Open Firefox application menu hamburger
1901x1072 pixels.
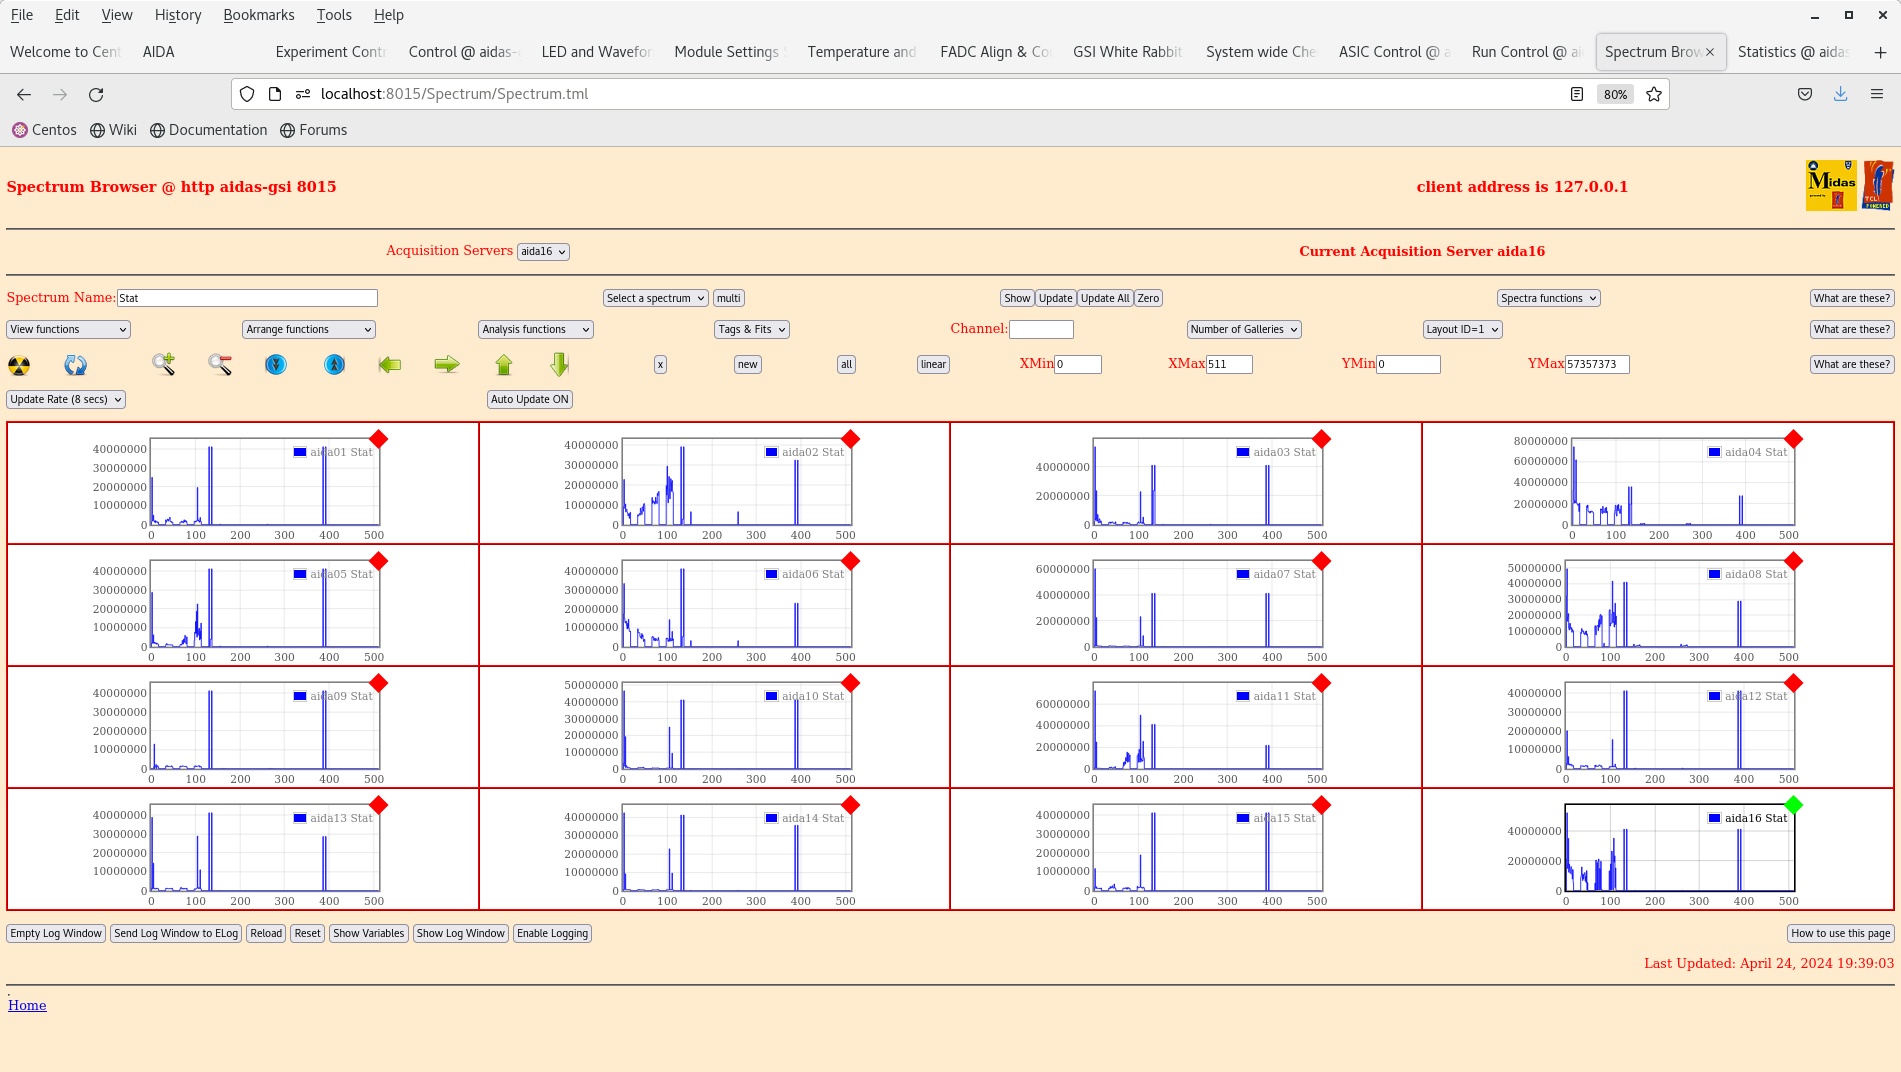[x=1877, y=94]
